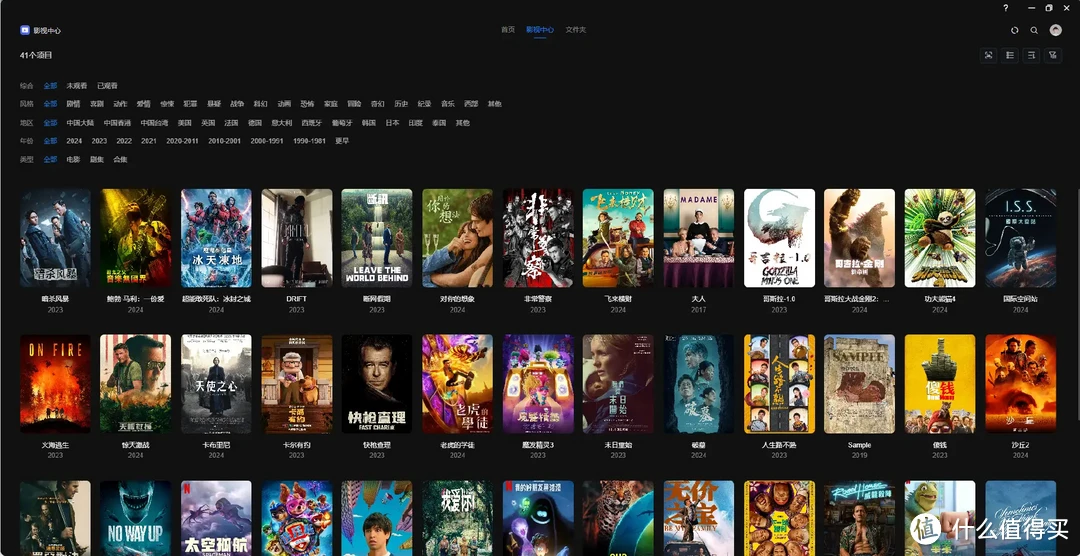
Task: Filter region by 日本
Action: pos(392,123)
